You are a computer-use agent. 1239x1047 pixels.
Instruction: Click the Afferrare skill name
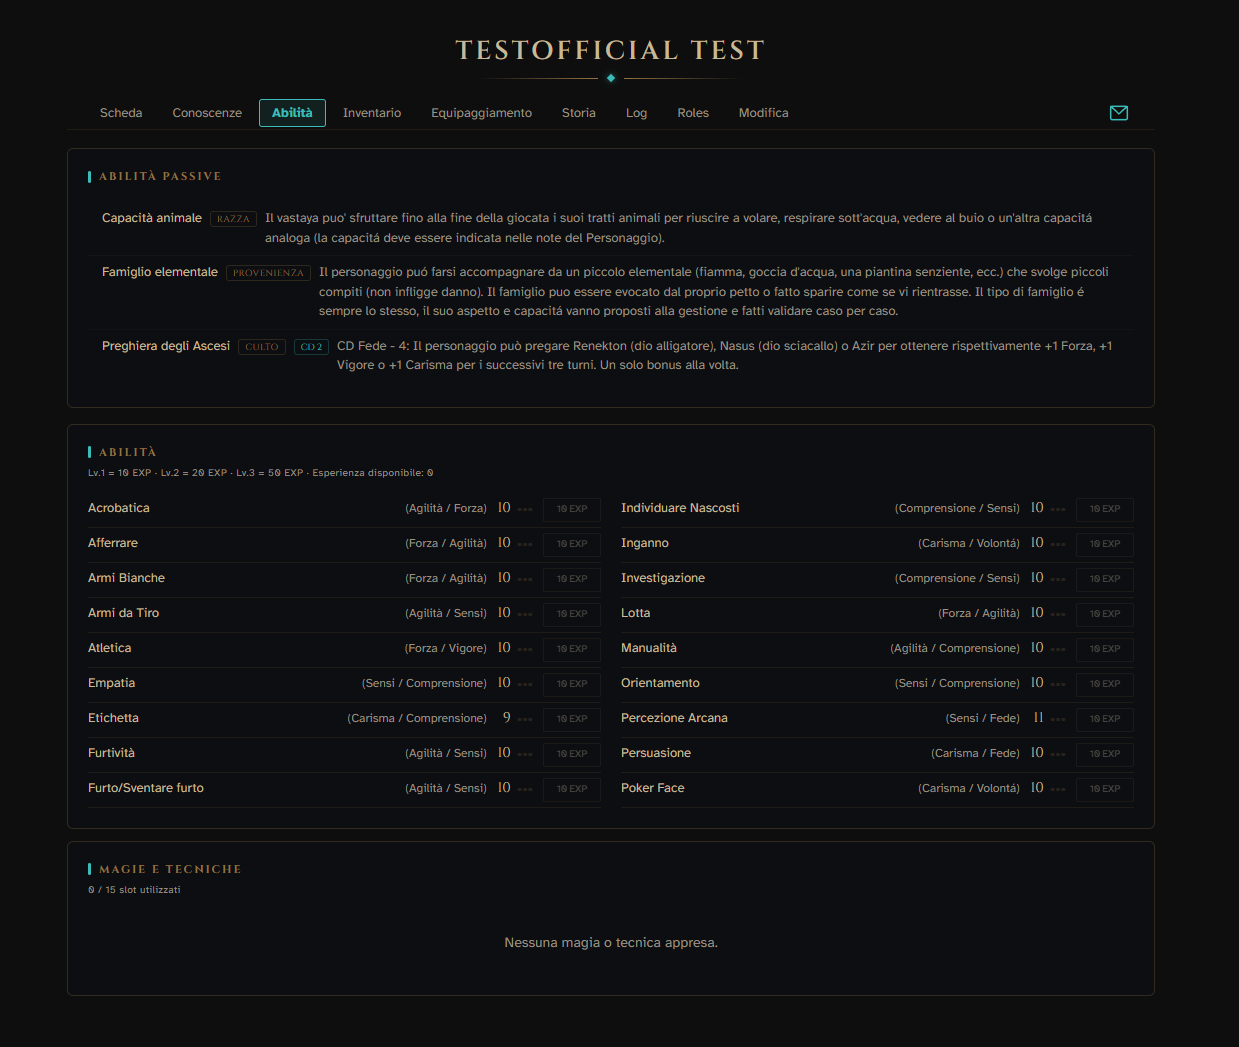(x=113, y=543)
